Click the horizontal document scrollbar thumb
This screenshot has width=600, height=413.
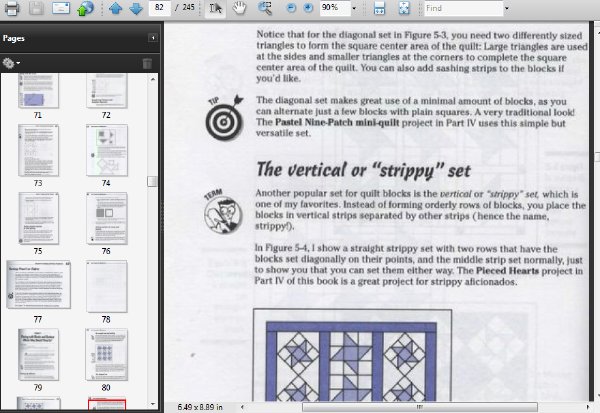(420, 407)
